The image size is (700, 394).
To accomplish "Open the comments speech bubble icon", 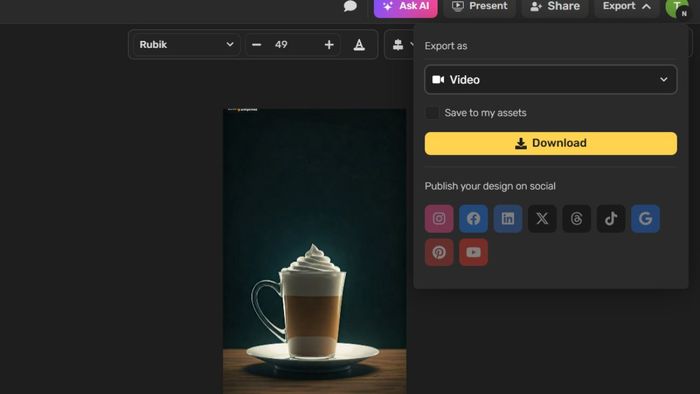I will point(350,6).
